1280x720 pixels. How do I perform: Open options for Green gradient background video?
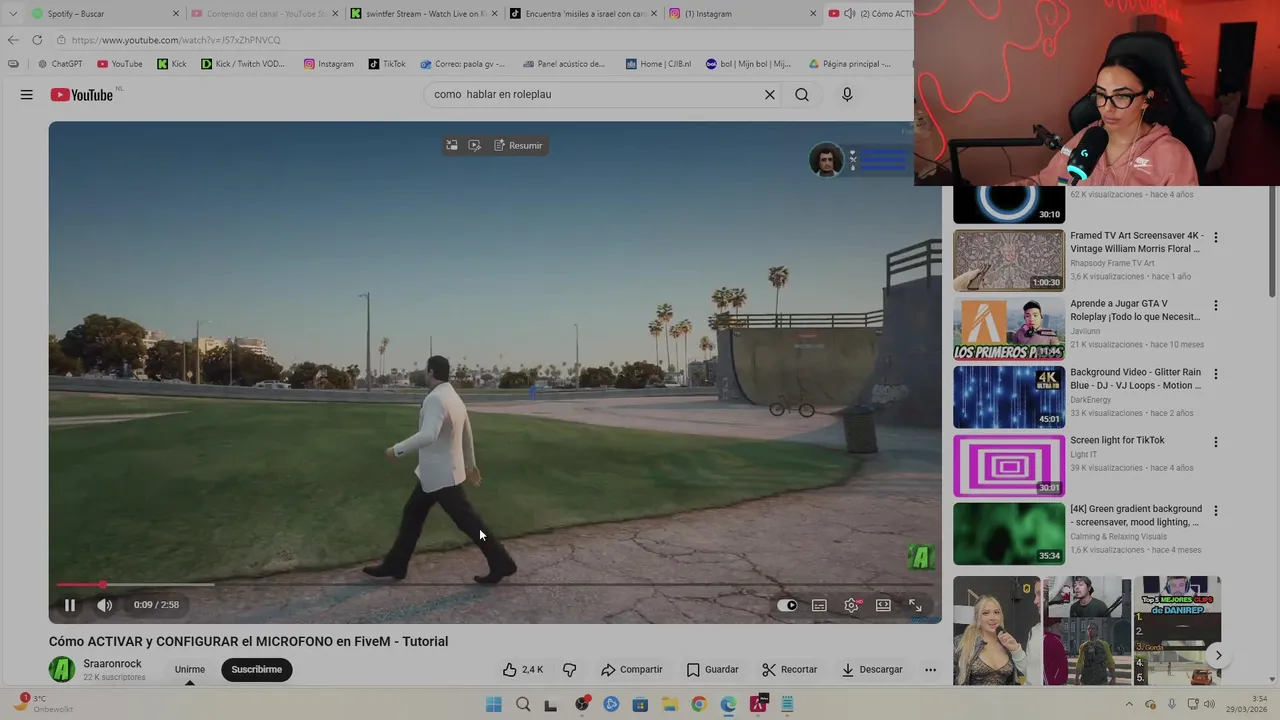pyautogui.click(x=1216, y=511)
